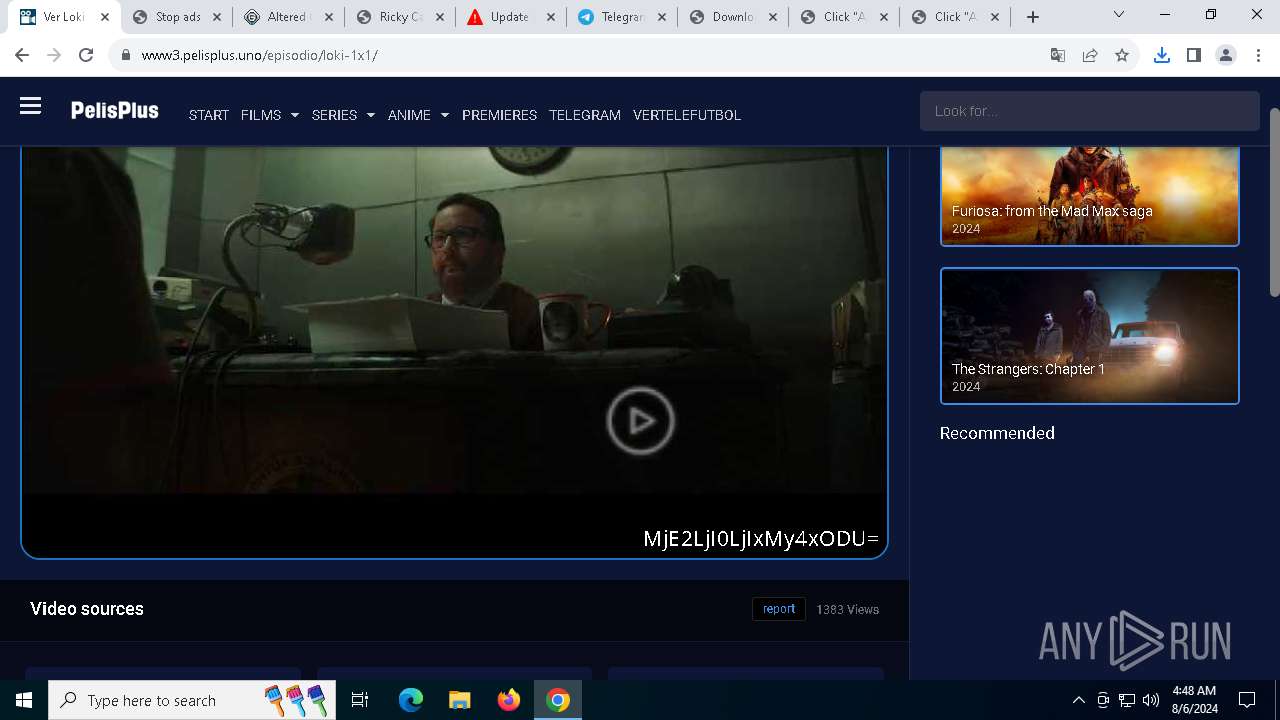The height and width of the screenshot is (720, 1280).
Task: Open the translate page icon
Action: 1058,56
